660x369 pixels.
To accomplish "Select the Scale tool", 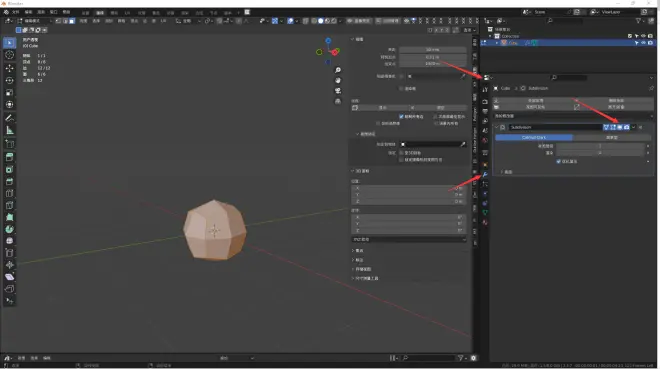I will 10,93.
